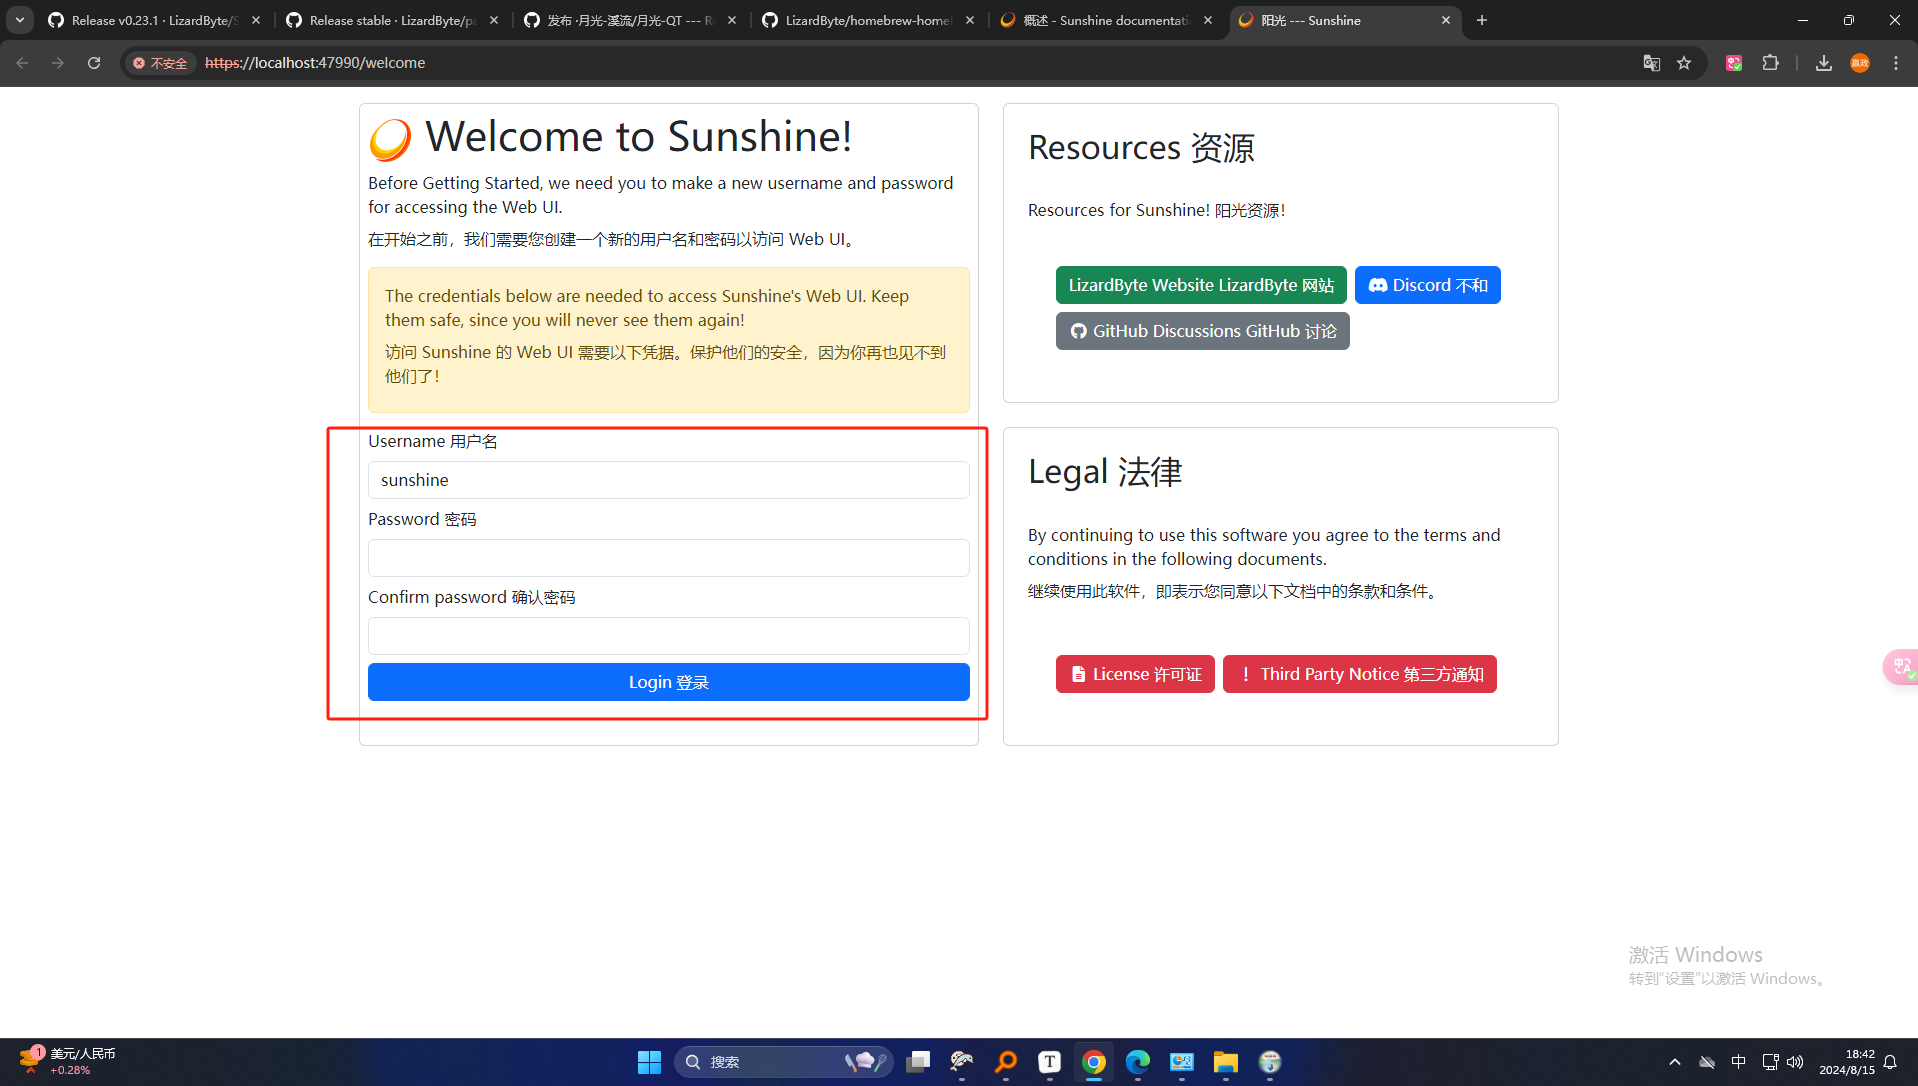Focus the Confirm password field
This screenshot has width=1918, height=1086.
pos(669,636)
